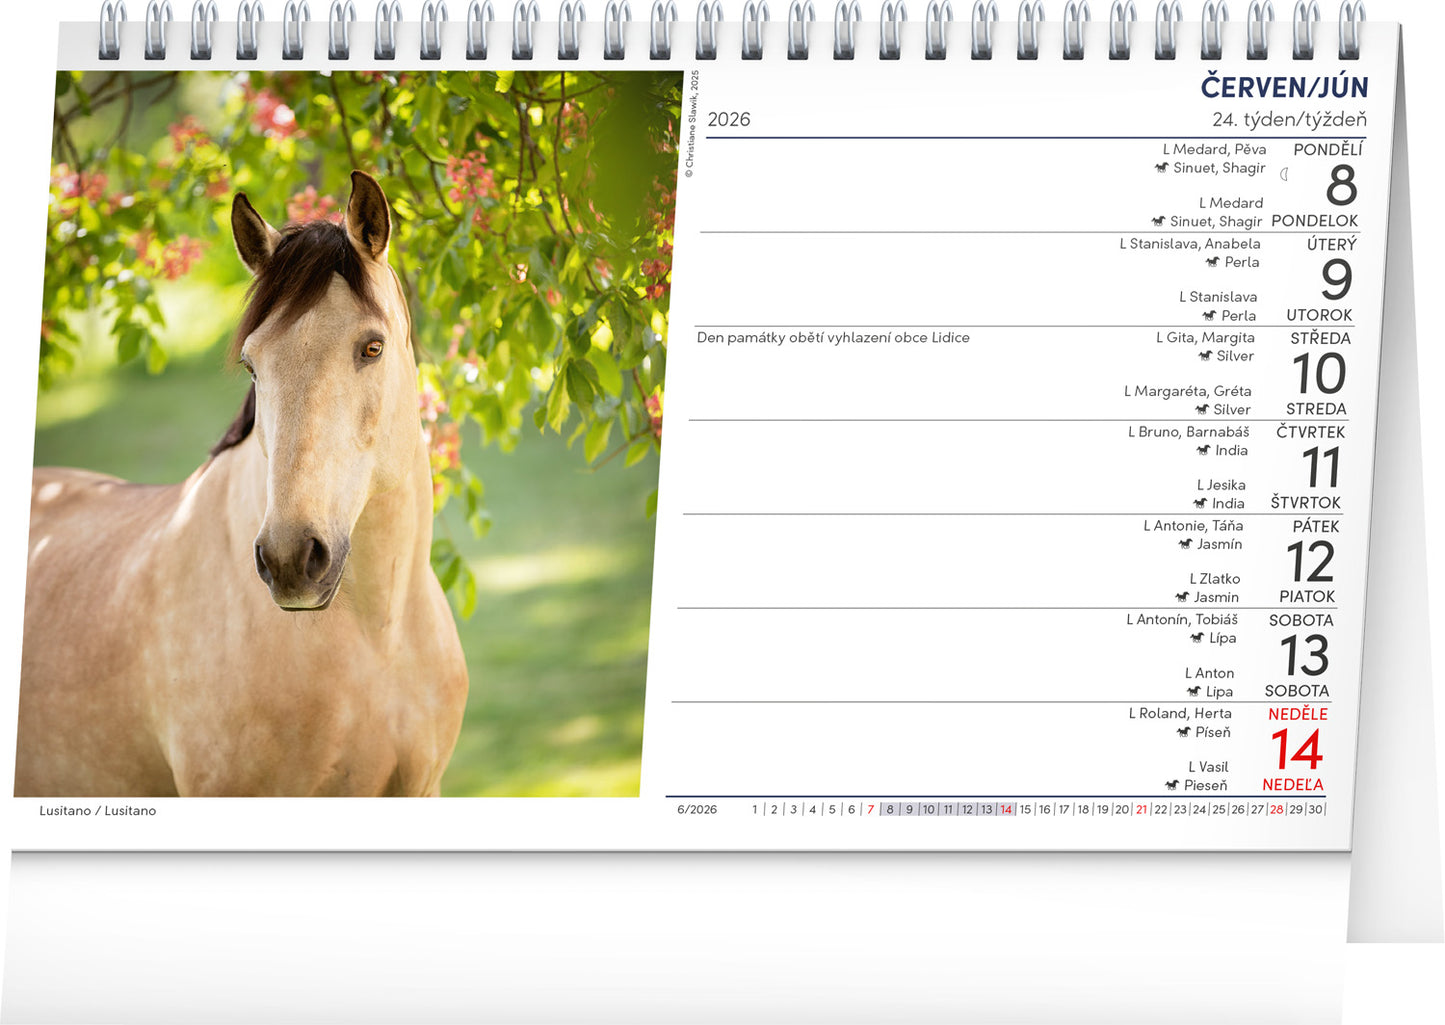Click horse icon beside India under Bruno, Barnabáš

point(1203,450)
